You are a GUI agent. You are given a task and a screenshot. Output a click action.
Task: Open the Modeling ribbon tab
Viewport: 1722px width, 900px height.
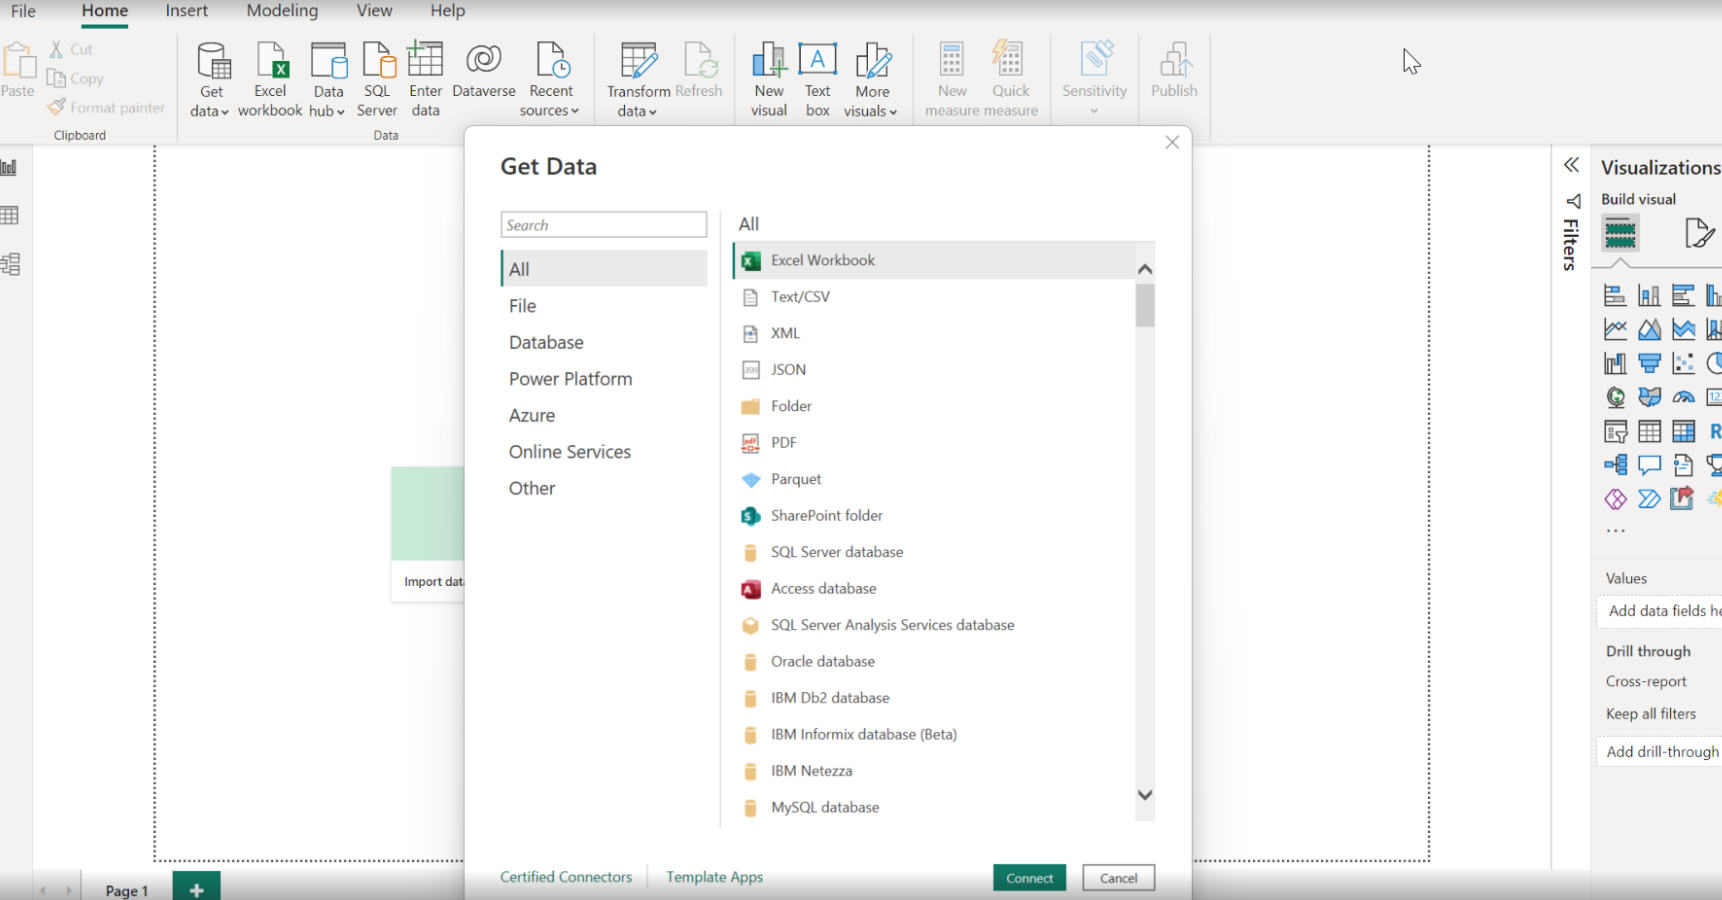point(282,11)
